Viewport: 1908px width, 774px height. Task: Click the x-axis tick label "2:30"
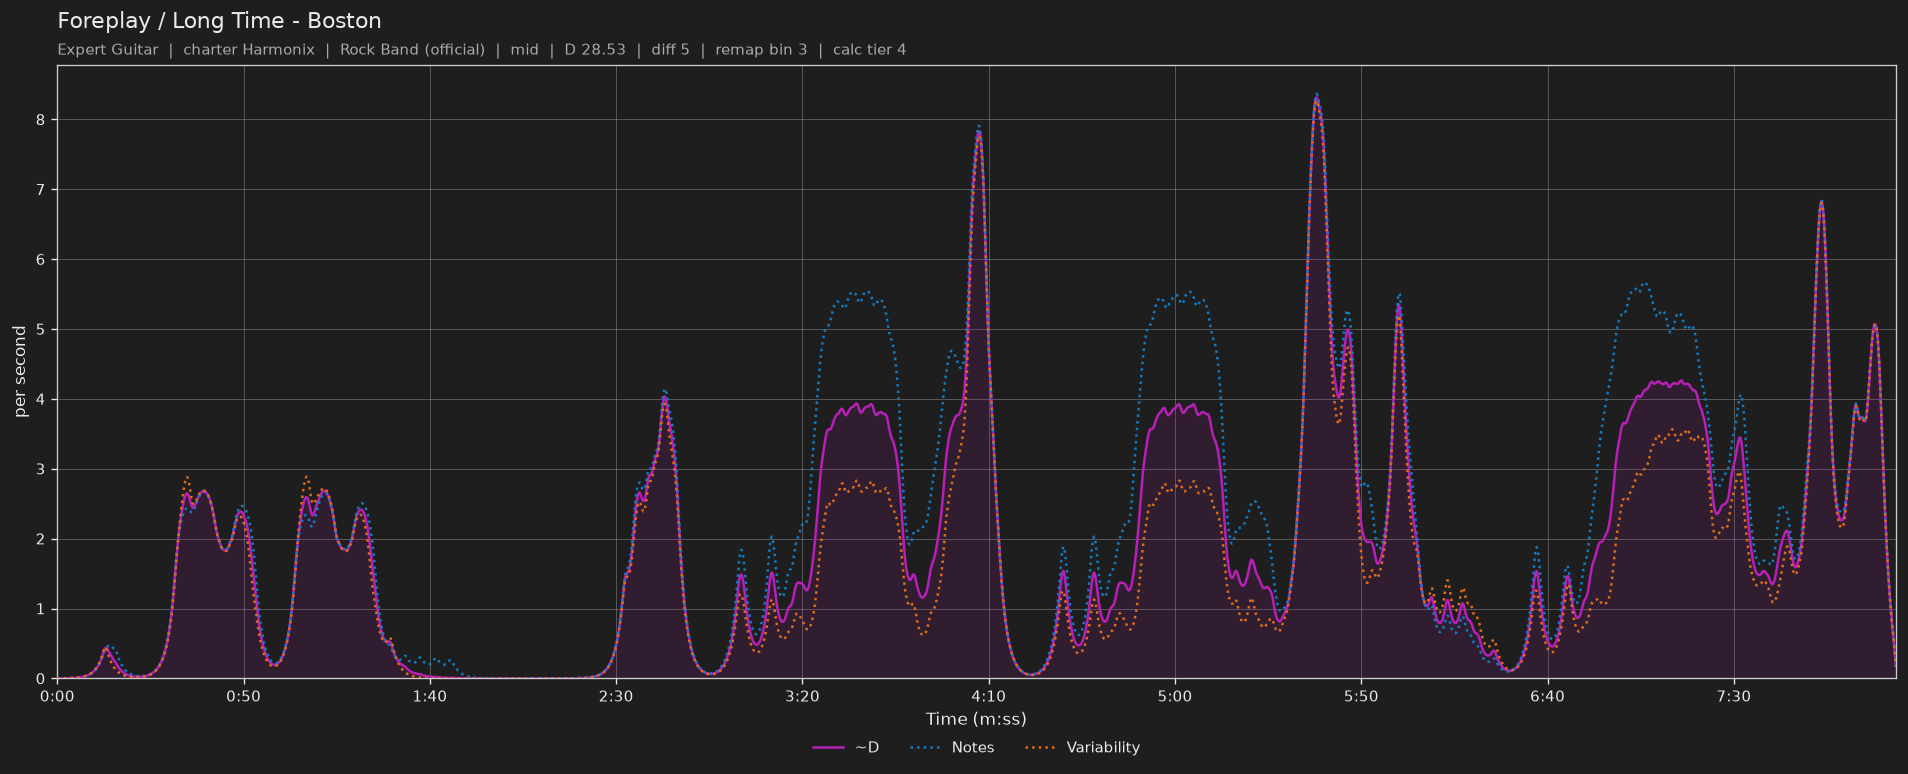click(616, 696)
